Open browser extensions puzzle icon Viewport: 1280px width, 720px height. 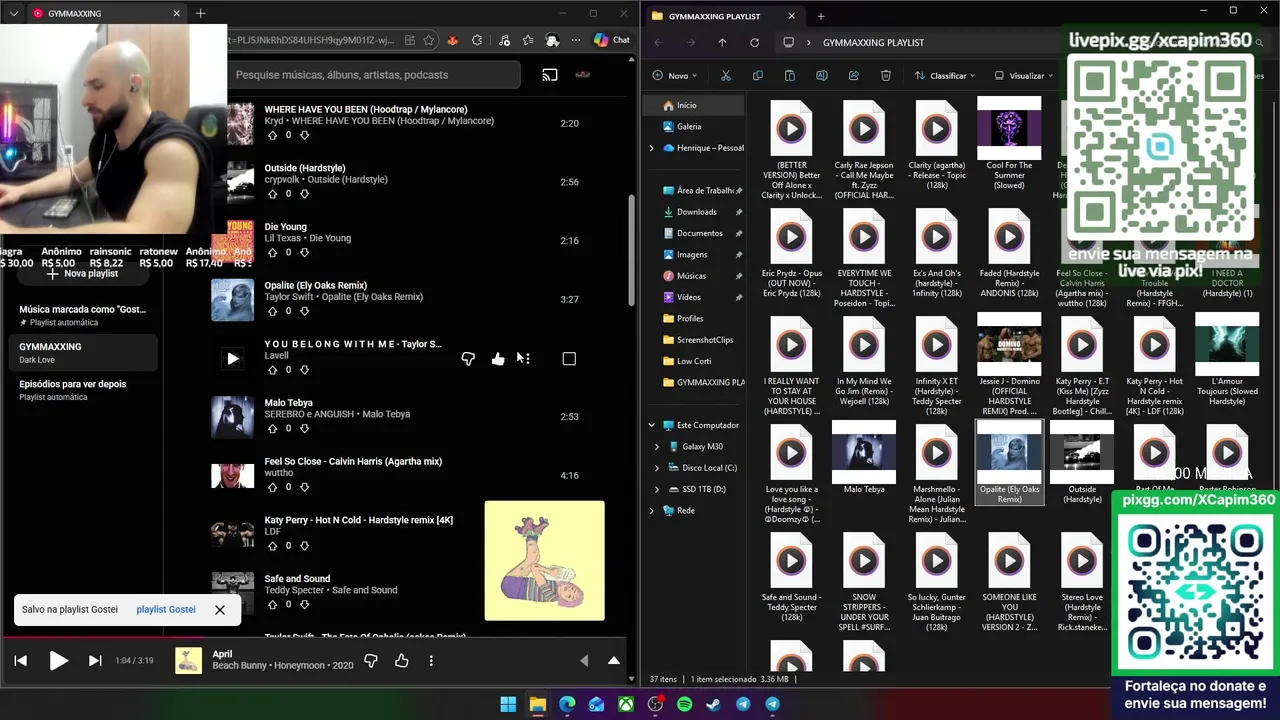477,40
